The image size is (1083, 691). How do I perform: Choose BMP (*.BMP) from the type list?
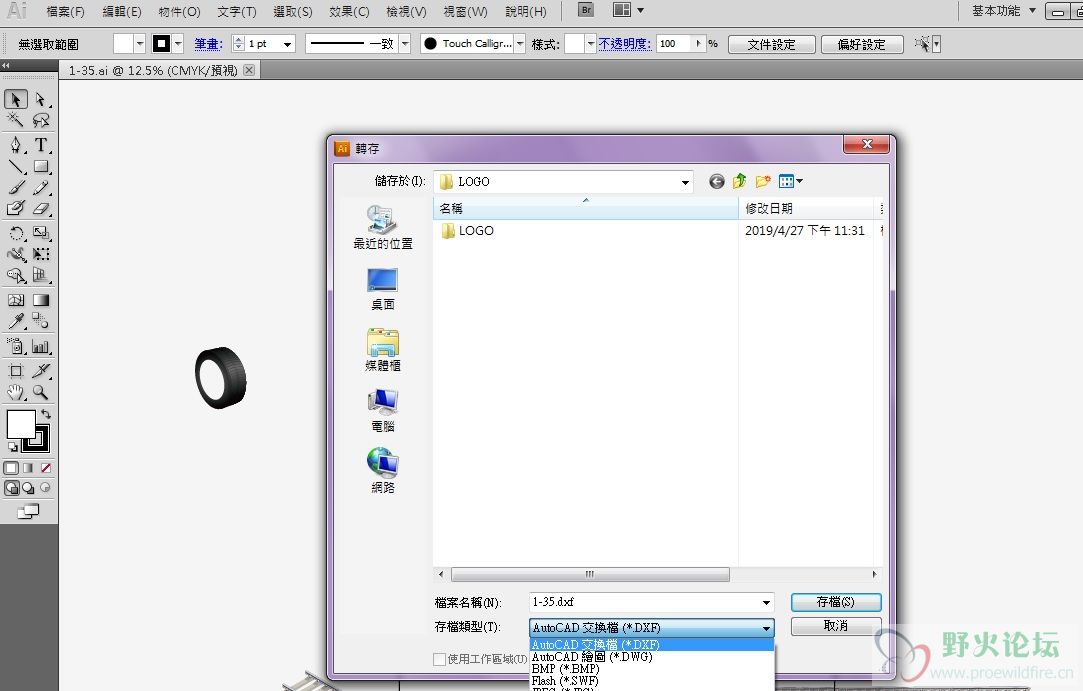pos(652,669)
